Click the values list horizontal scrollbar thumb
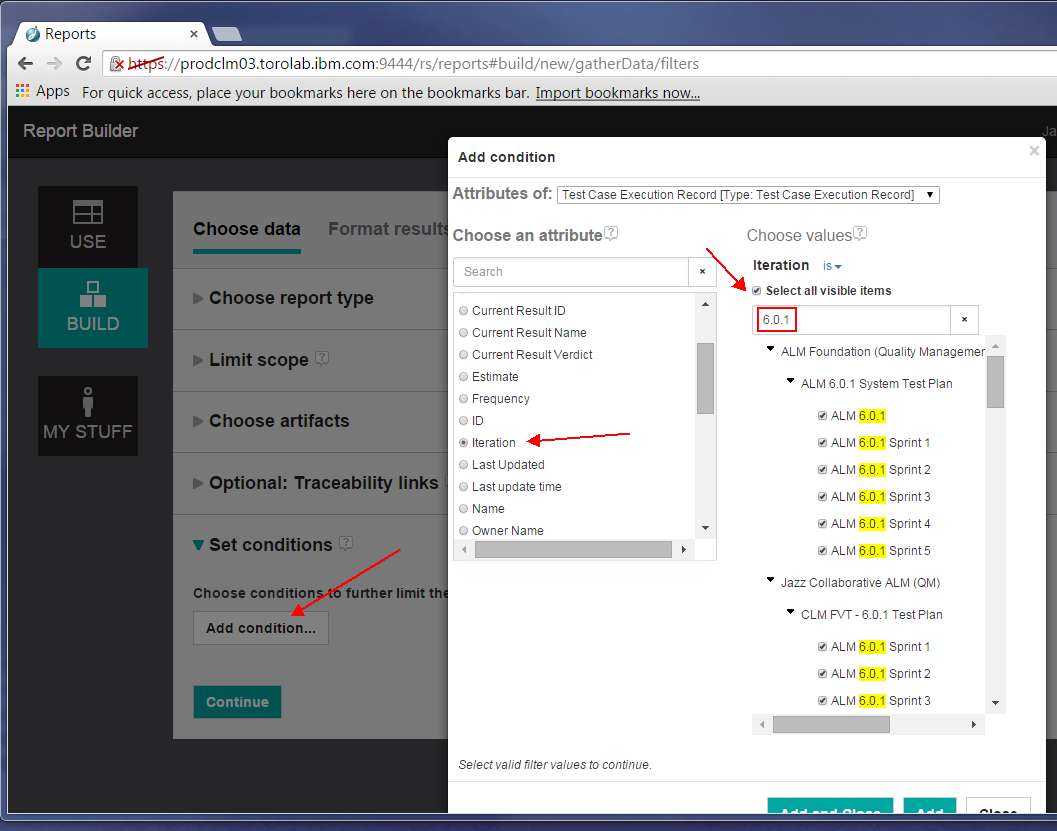The height and width of the screenshot is (831, 1057). [x=831, y=725]
